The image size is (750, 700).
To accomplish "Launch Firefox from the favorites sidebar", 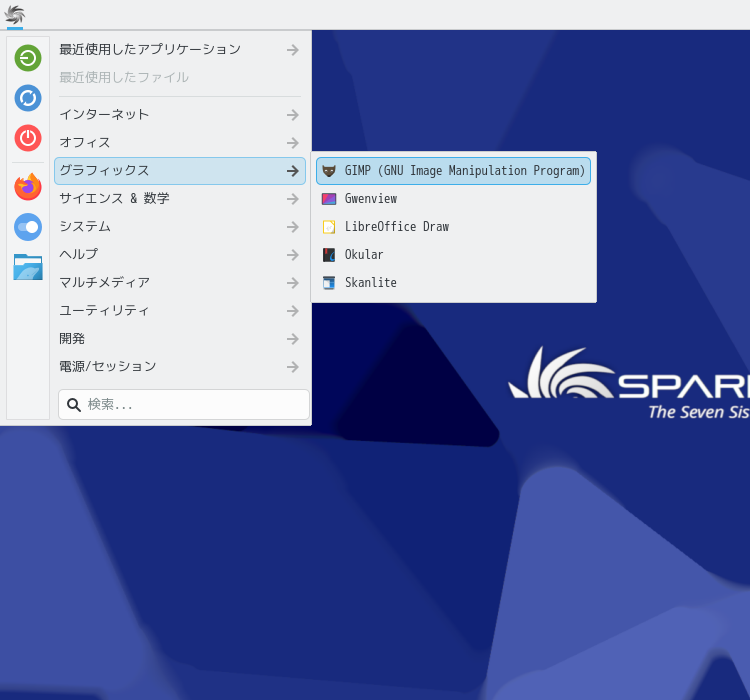I will coord(28,187).
